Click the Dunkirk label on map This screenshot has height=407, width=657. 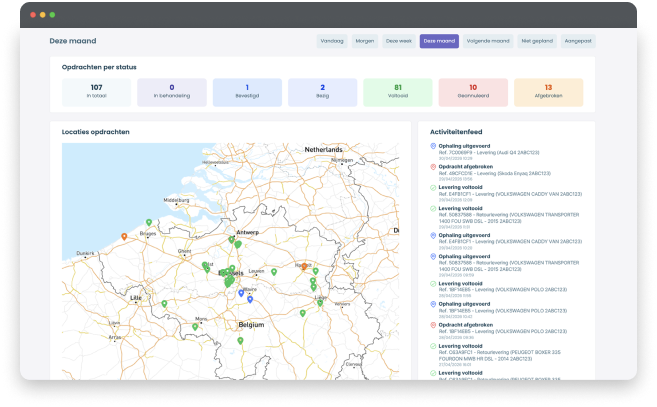point(85,253)
